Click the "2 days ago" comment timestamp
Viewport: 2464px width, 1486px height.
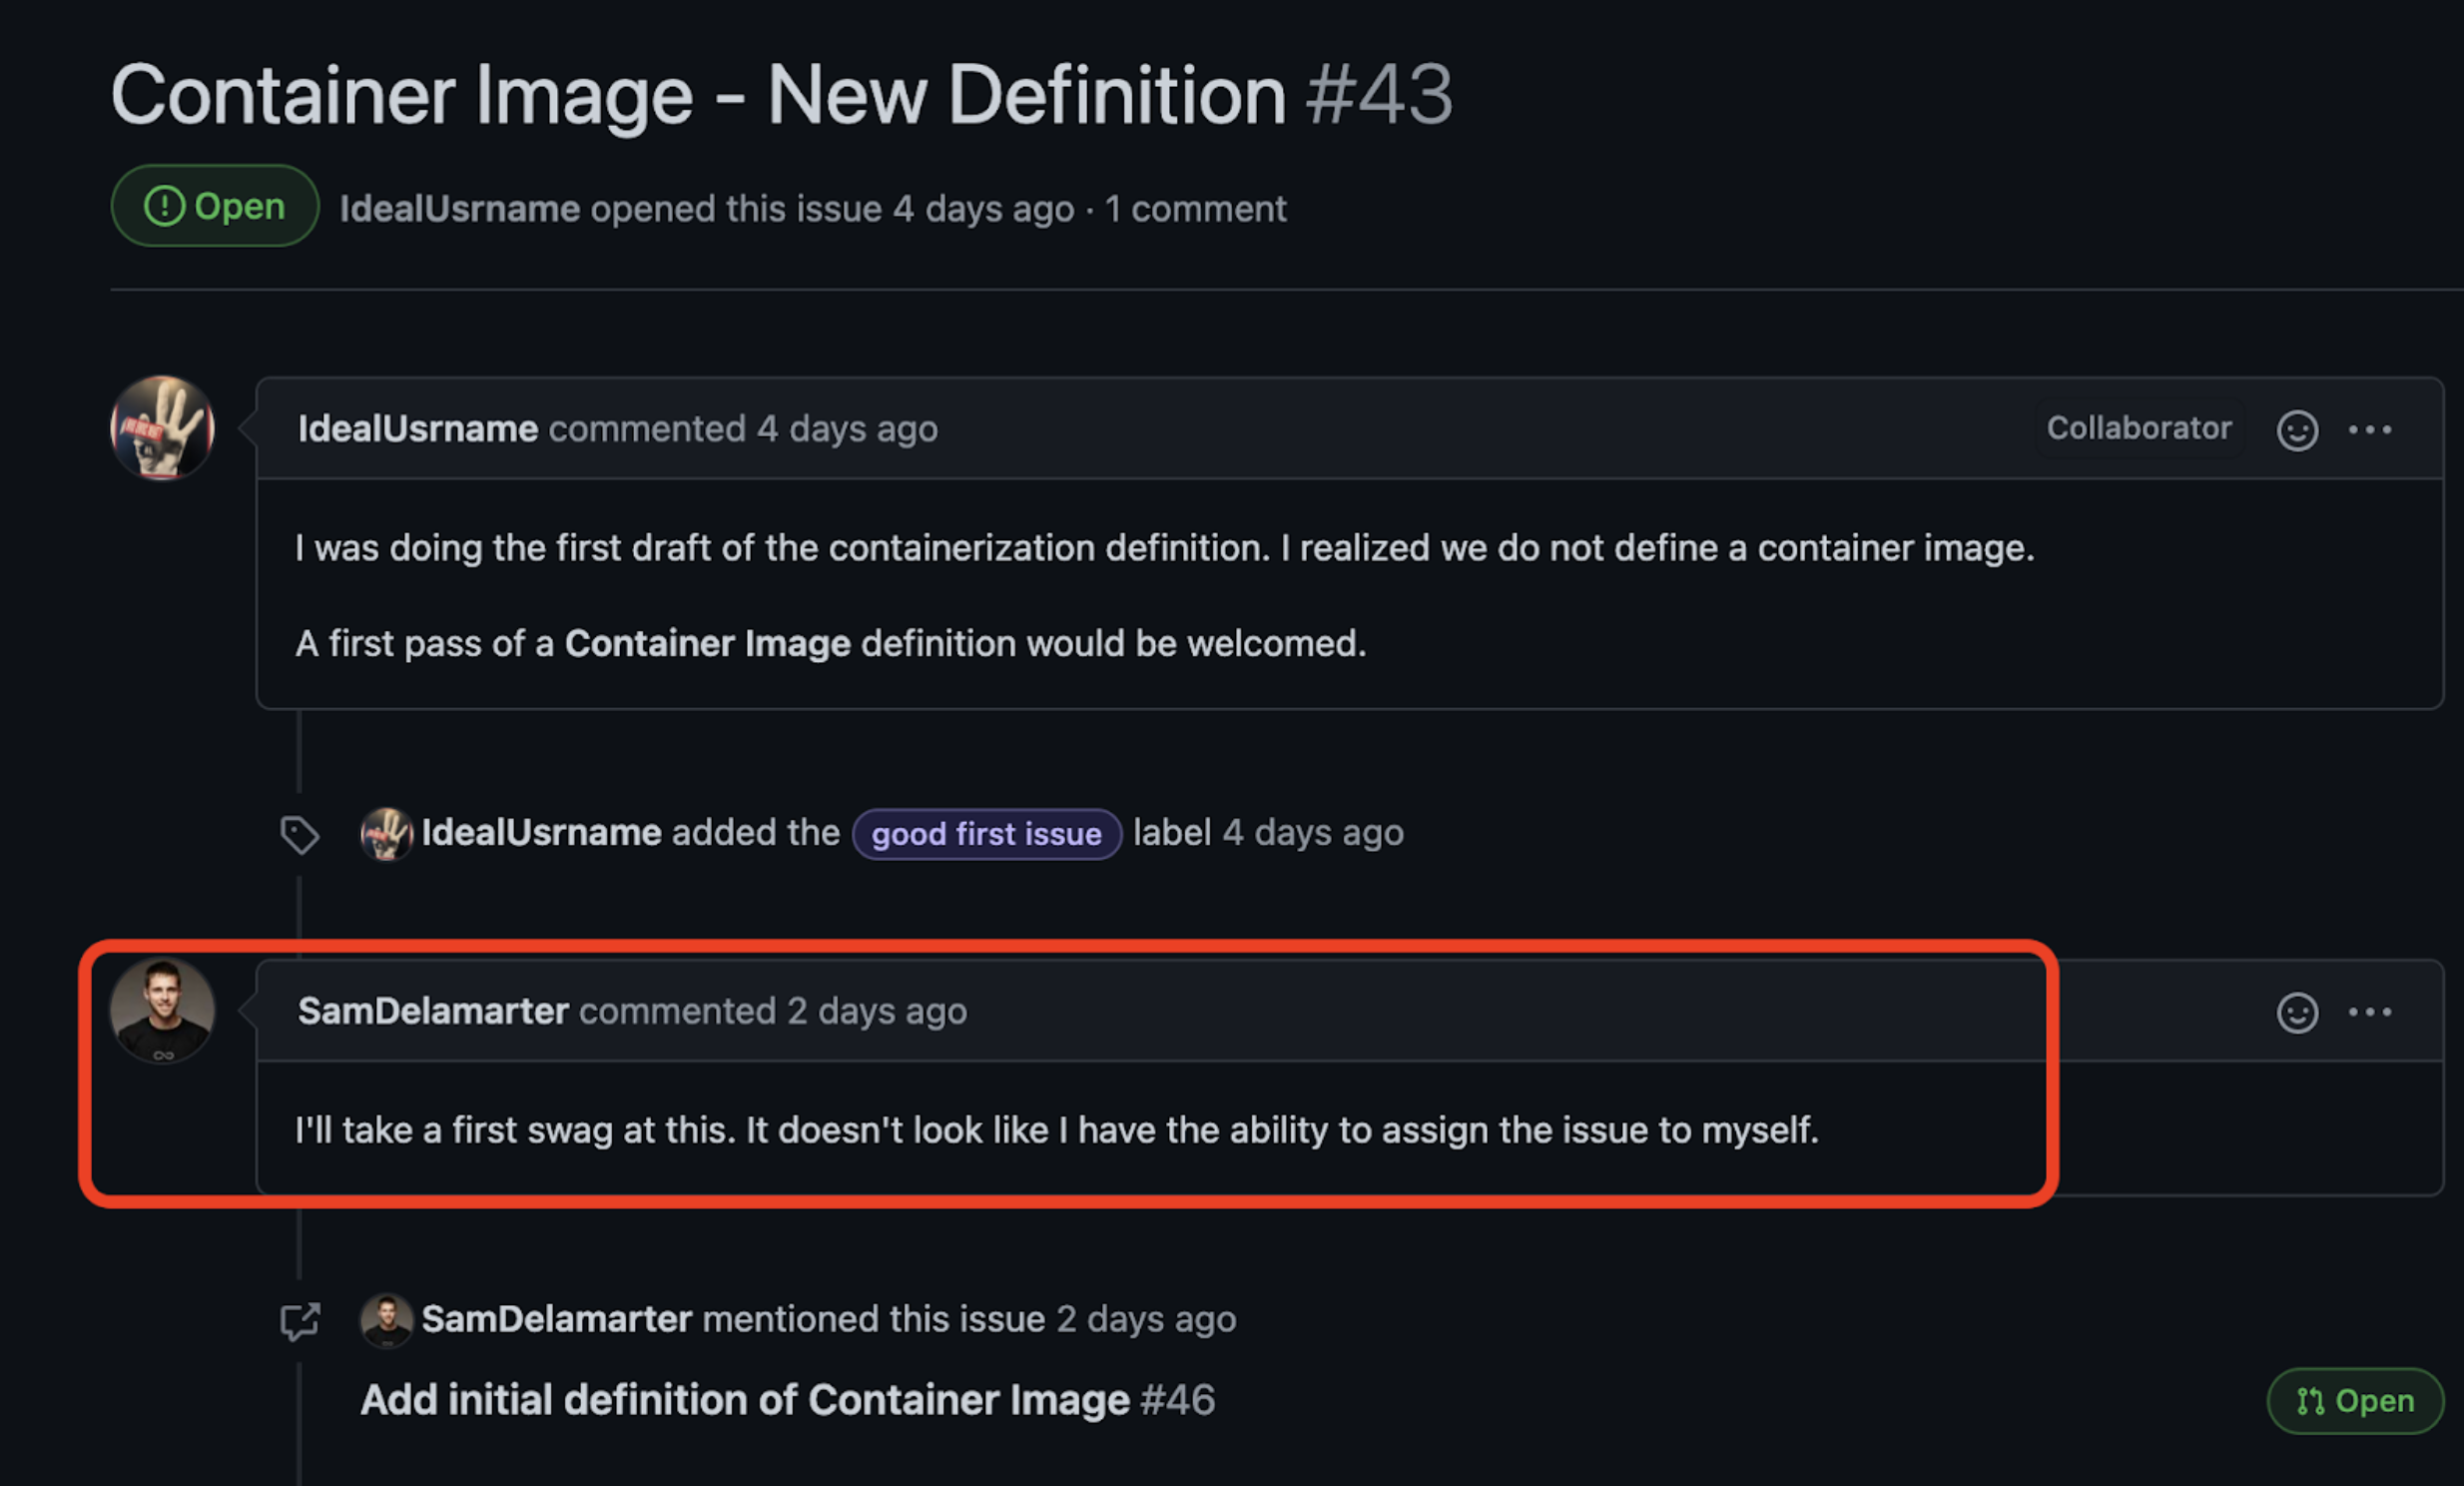coord(877,1011)
